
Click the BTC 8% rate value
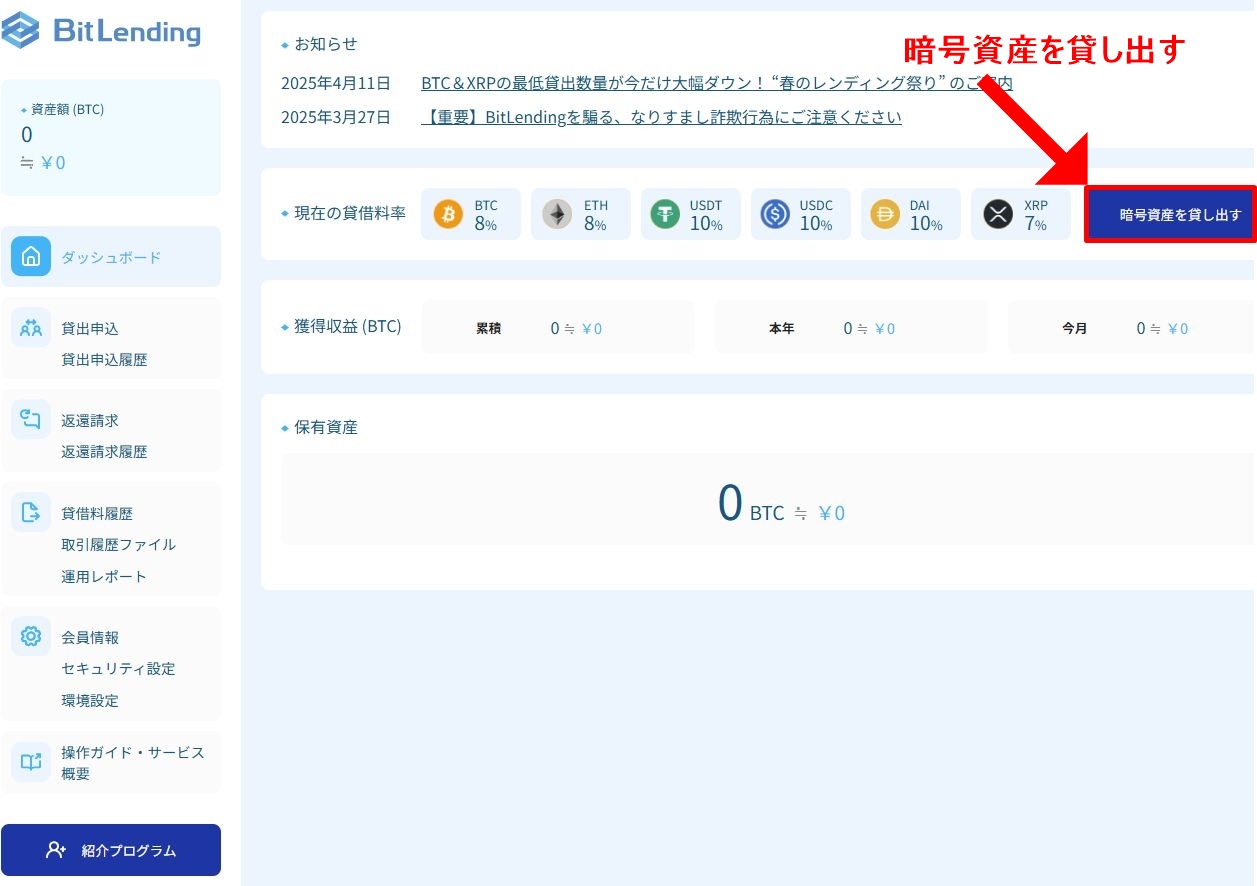point(486,224)
